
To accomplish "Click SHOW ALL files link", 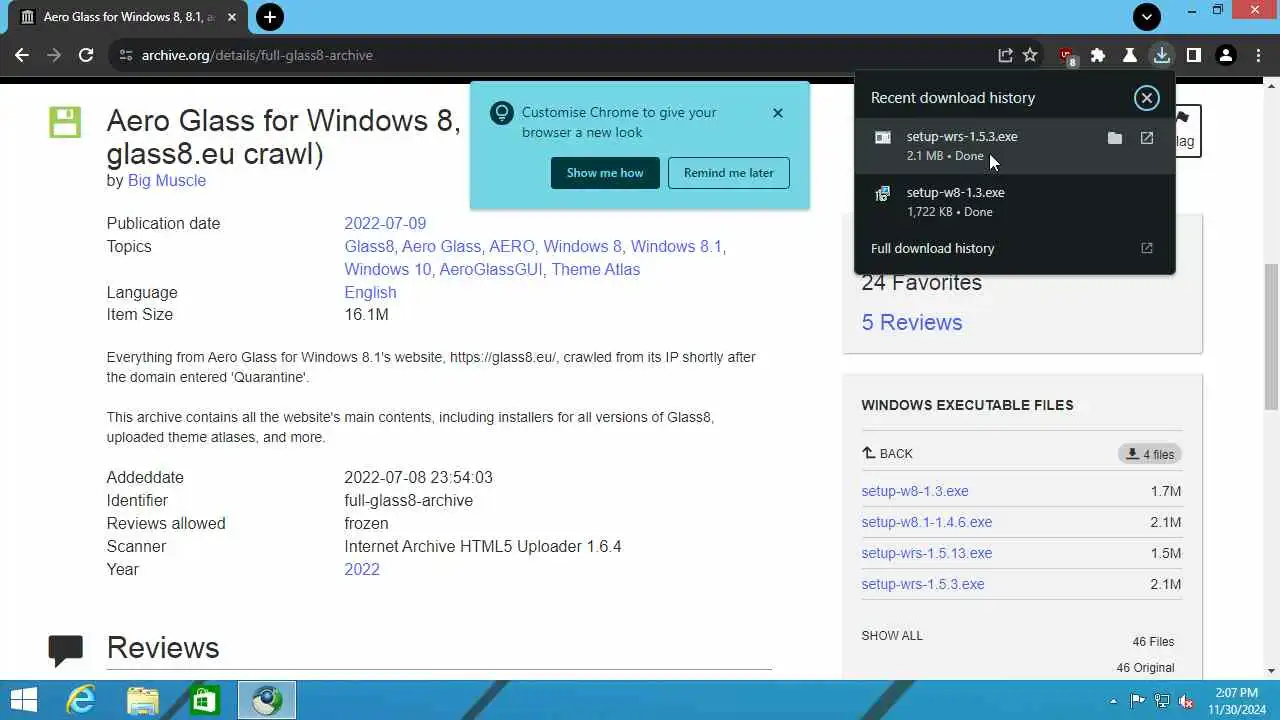I will pos(892,635).
